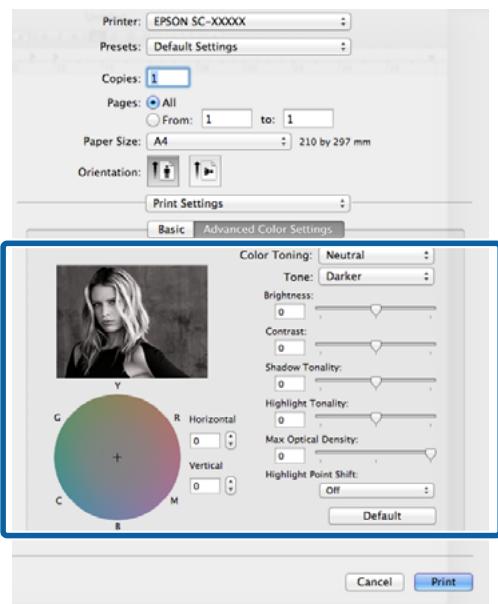The width and height of the screenshot is (498, 604).
Task: Open the Presets dropdown
Action: pos(248,47)
